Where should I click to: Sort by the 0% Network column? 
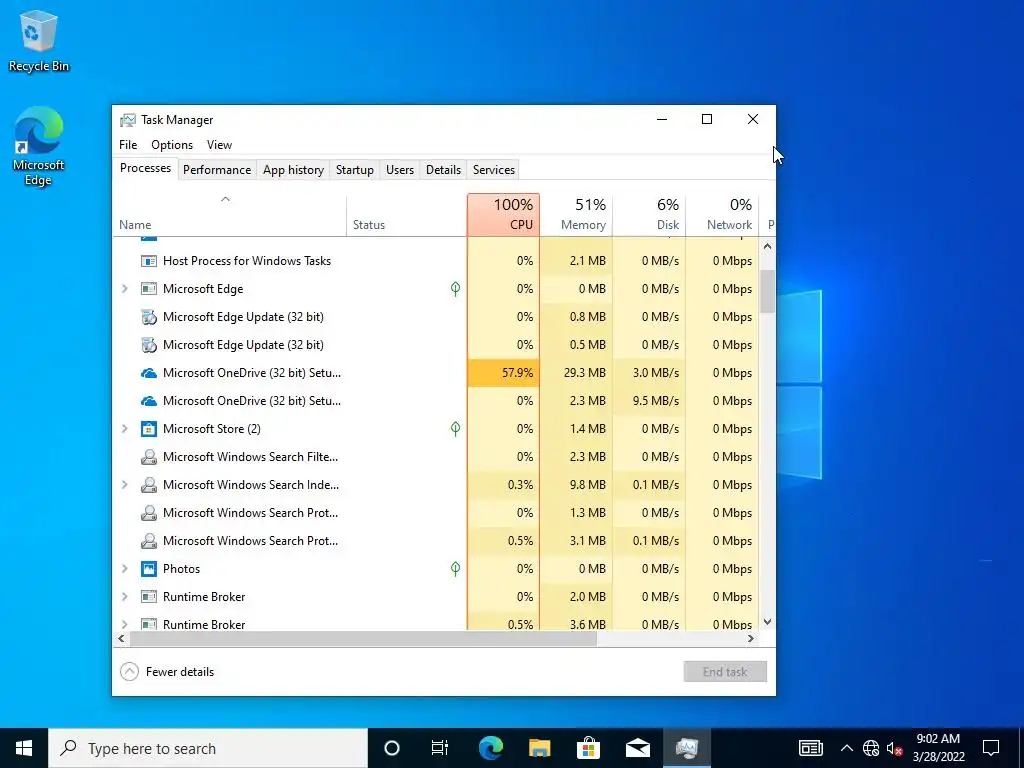pyautogui.click(x=723, y=216)
